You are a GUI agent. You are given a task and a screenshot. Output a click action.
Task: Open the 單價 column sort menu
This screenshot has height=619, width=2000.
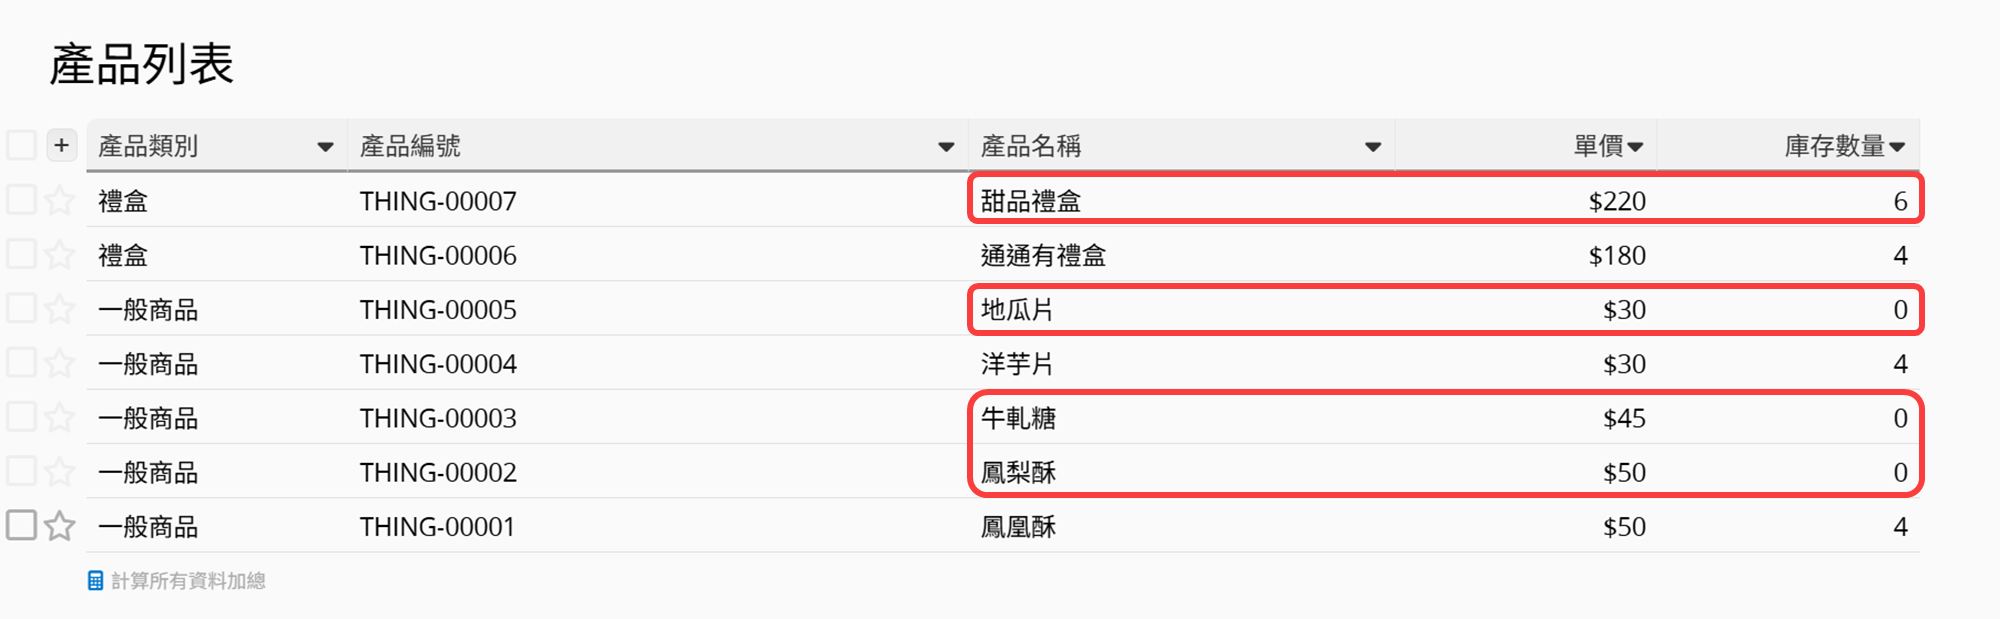1636,147
